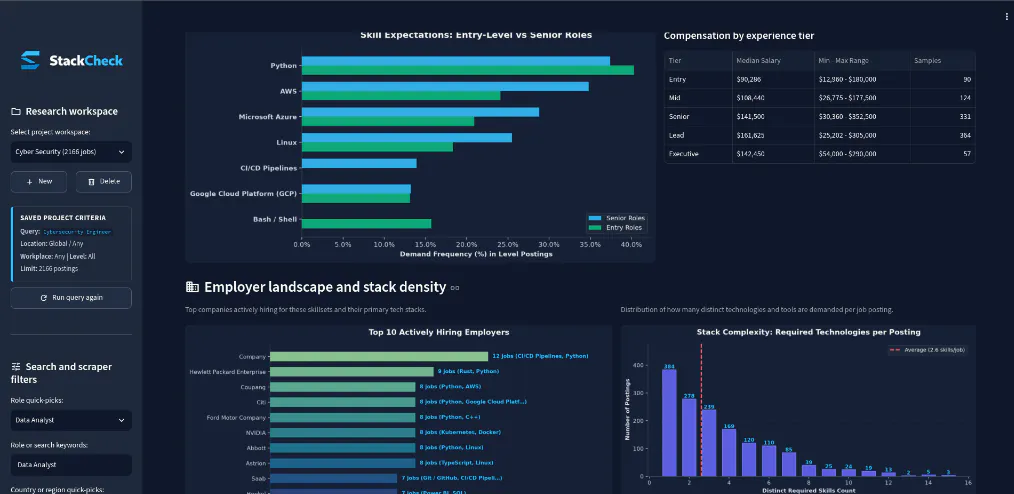Viewport: 1014px width, 494px height.
Task: Open the project workspace dropdown Cyber Security
Action: pos(71,152)
